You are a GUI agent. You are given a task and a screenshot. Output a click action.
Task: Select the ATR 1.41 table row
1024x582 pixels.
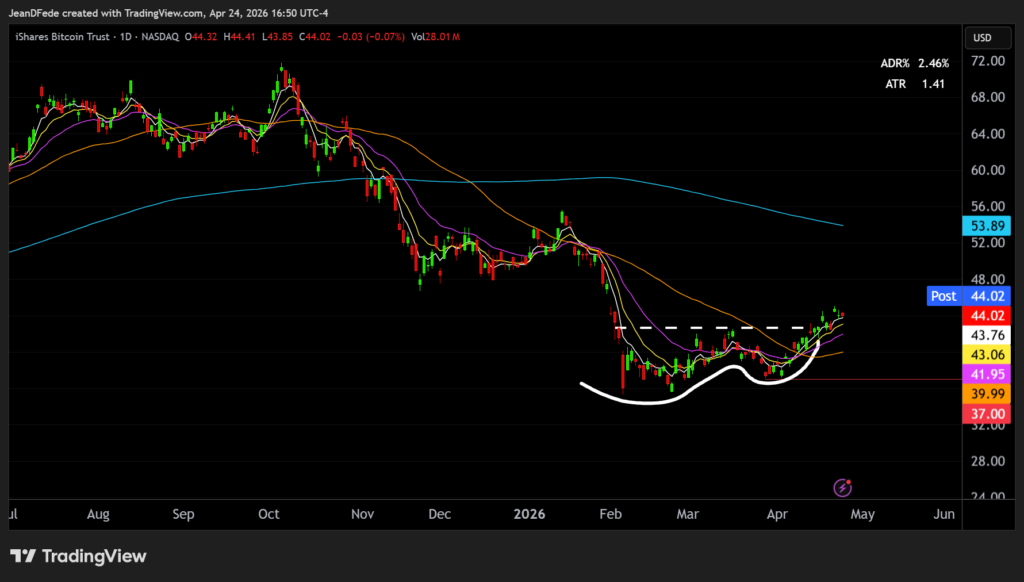(914, 84)
